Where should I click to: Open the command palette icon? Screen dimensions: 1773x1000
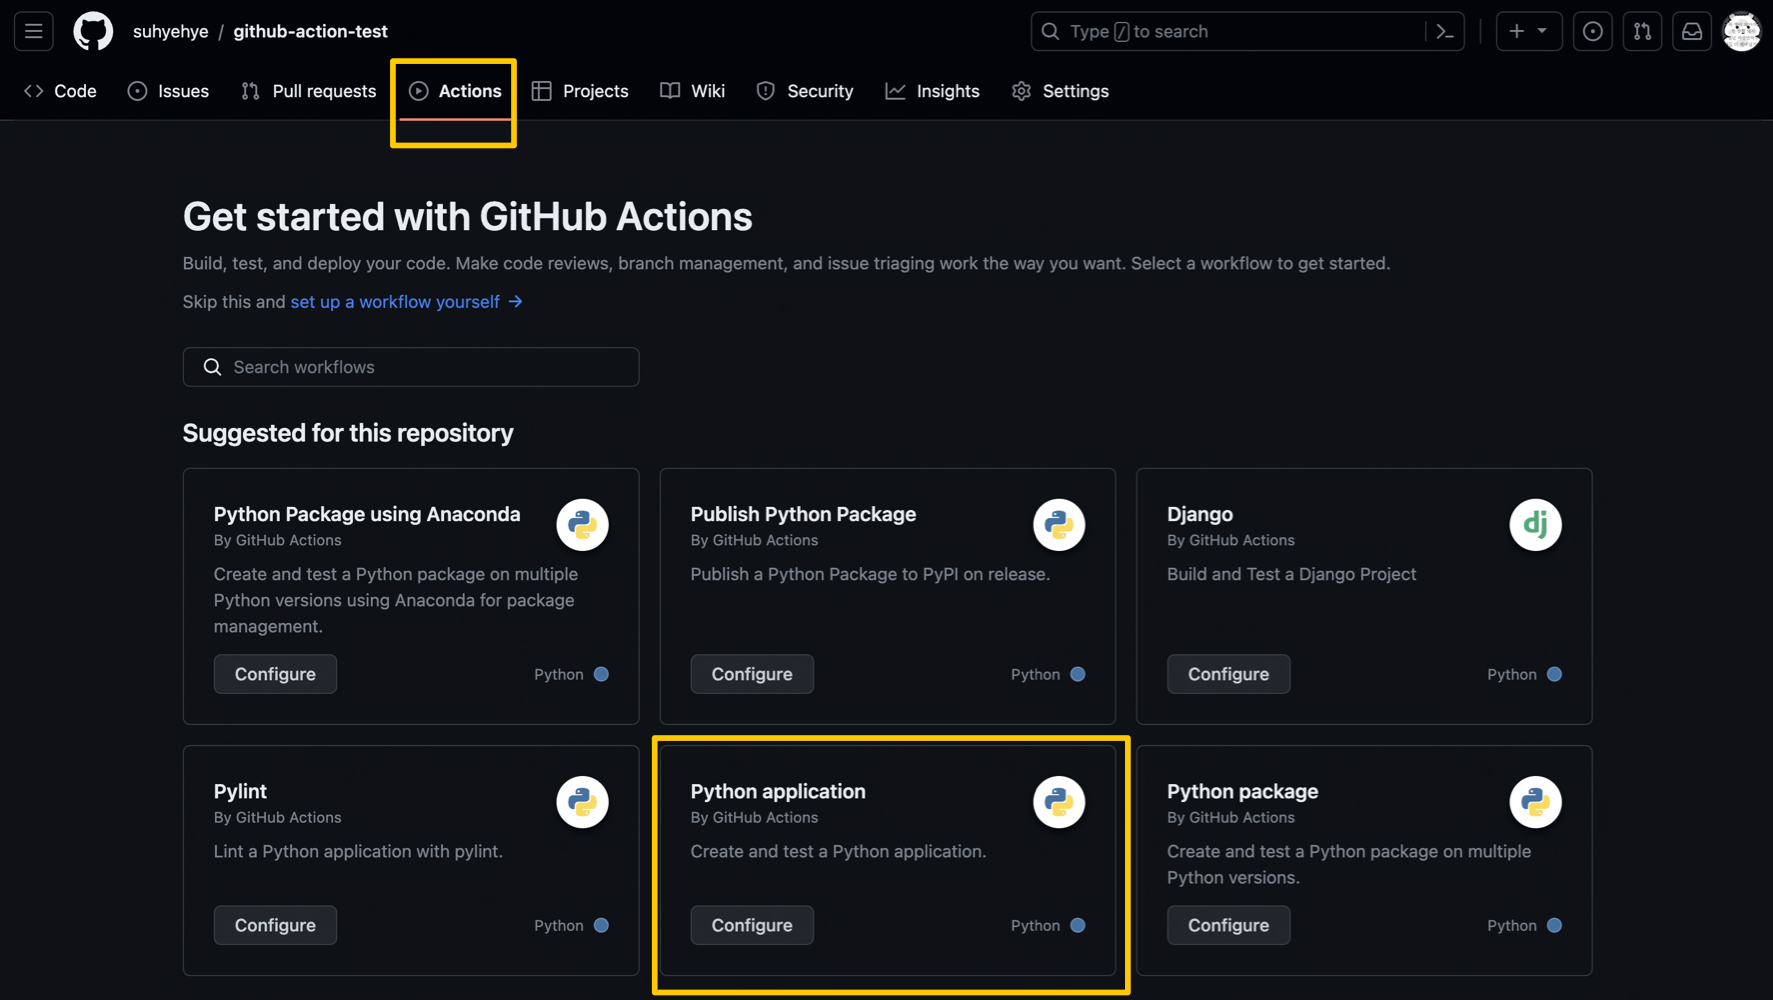[1445, 32]
